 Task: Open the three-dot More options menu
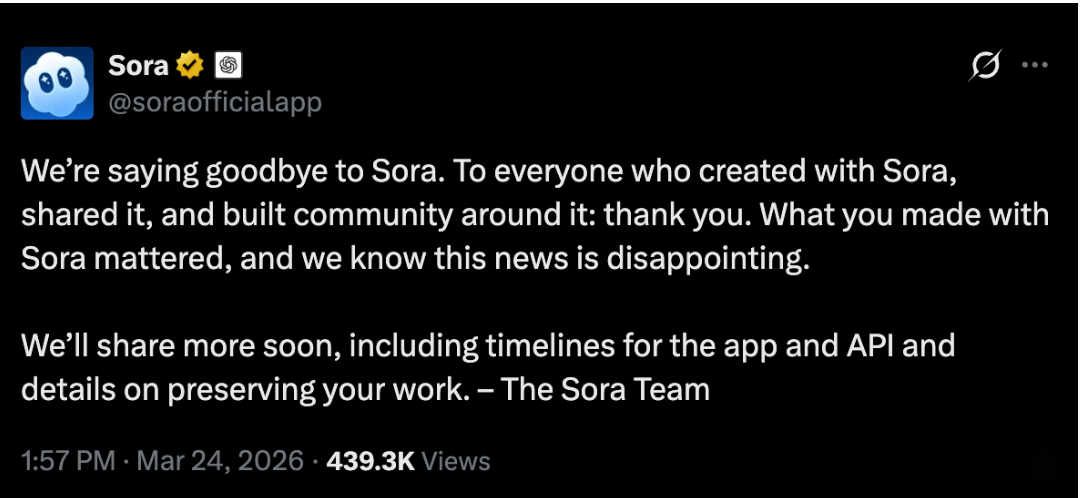pyautogui.click(x=1034, y=66)
